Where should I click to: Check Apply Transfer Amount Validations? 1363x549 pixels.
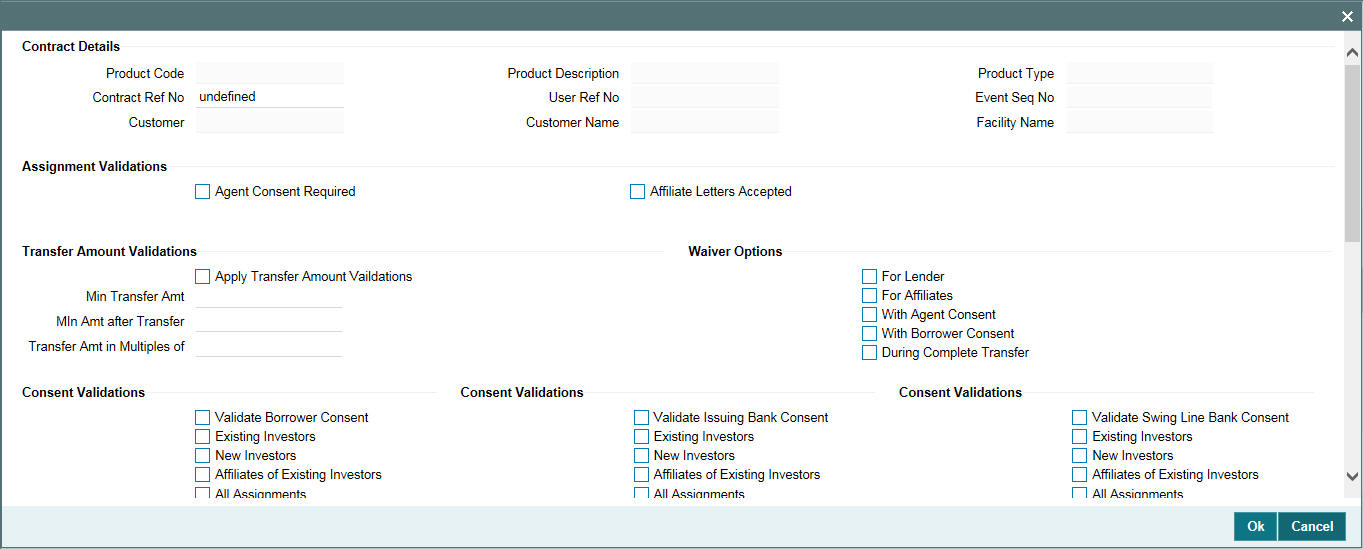[x=203, y=277]
